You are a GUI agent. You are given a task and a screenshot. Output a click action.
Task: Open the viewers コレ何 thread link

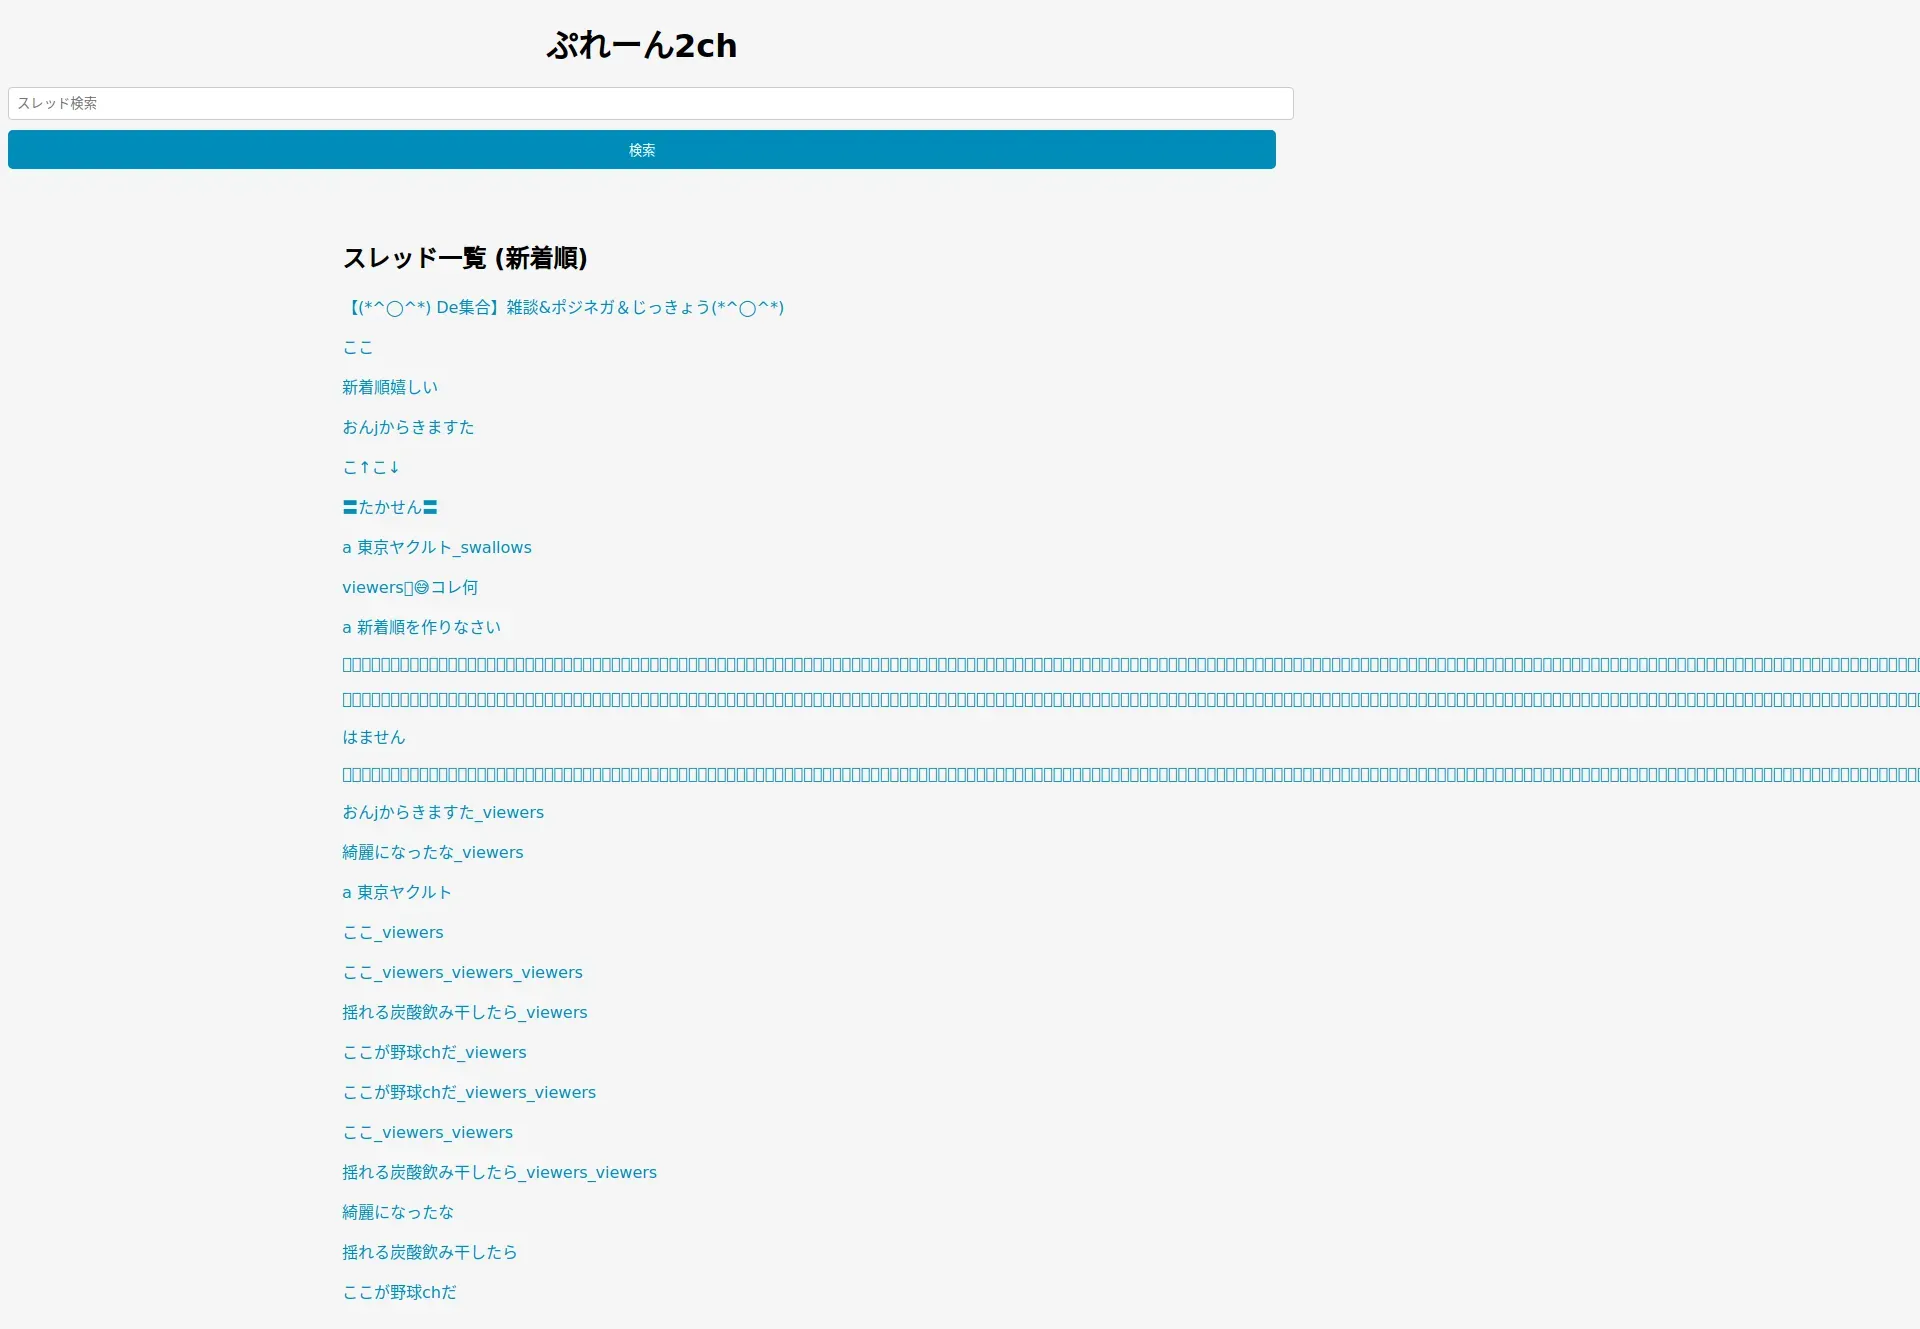[x=409, y=587]
